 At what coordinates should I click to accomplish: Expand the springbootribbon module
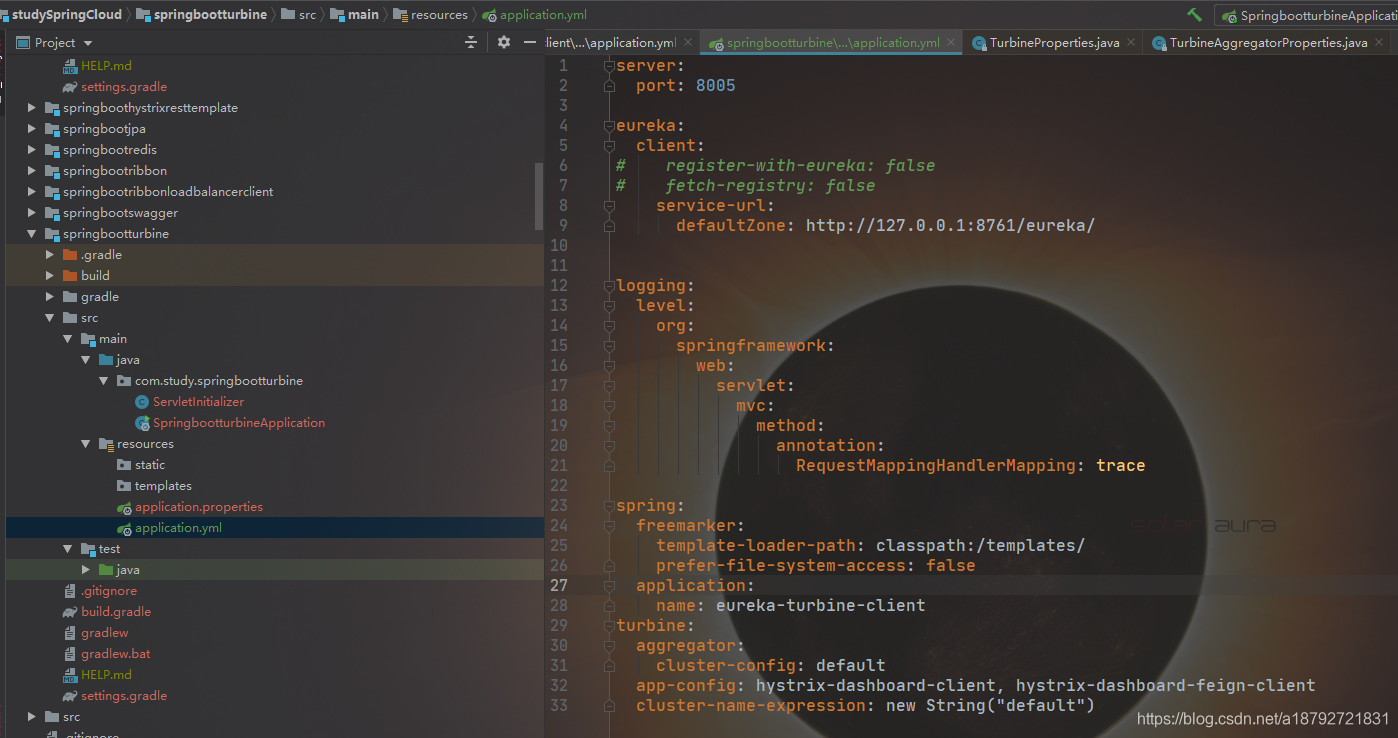(32, 171)
